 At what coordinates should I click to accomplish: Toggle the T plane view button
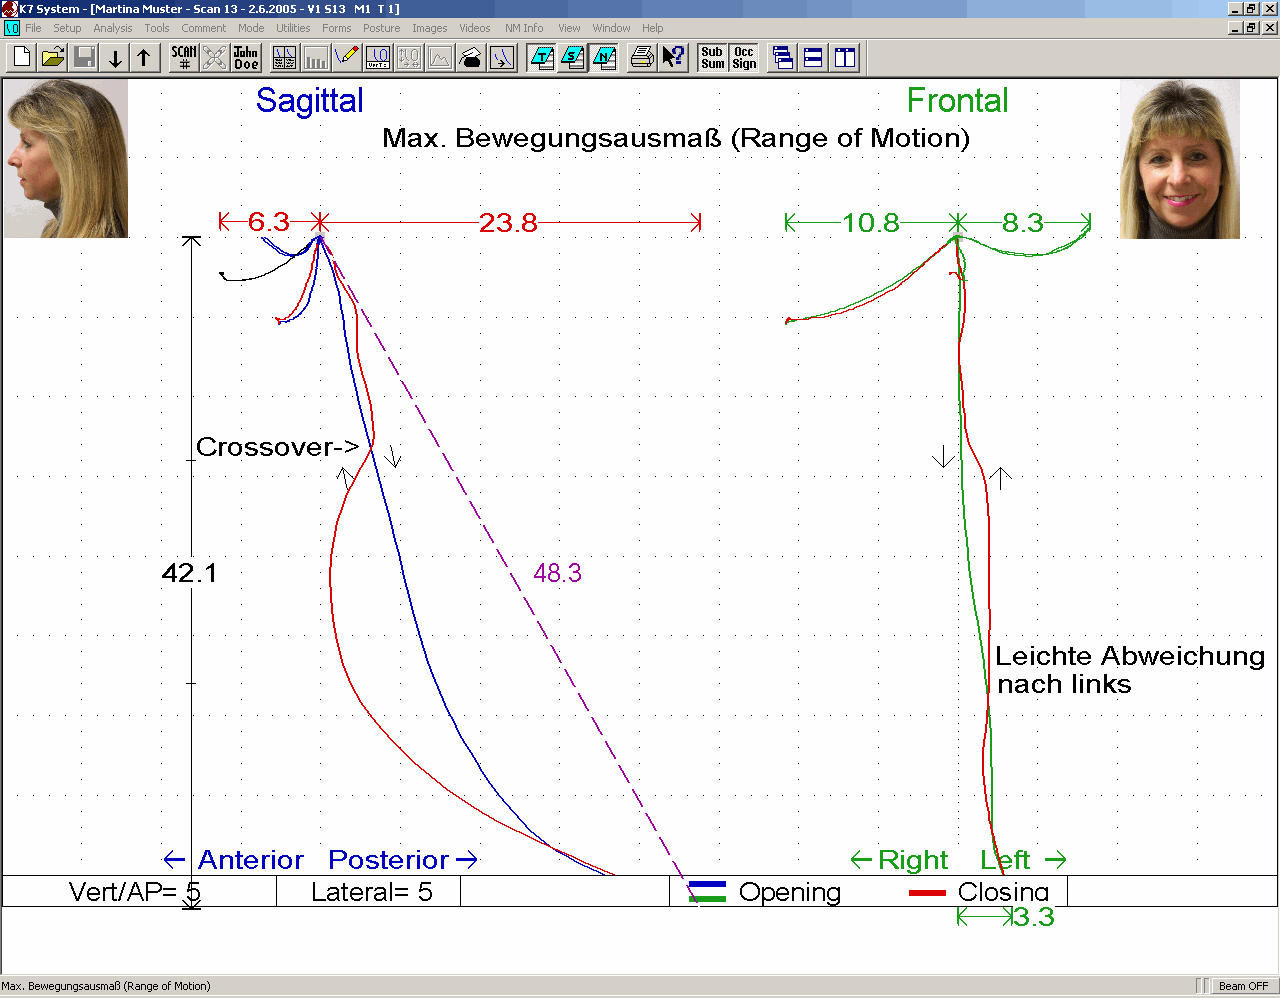[542, 58]
